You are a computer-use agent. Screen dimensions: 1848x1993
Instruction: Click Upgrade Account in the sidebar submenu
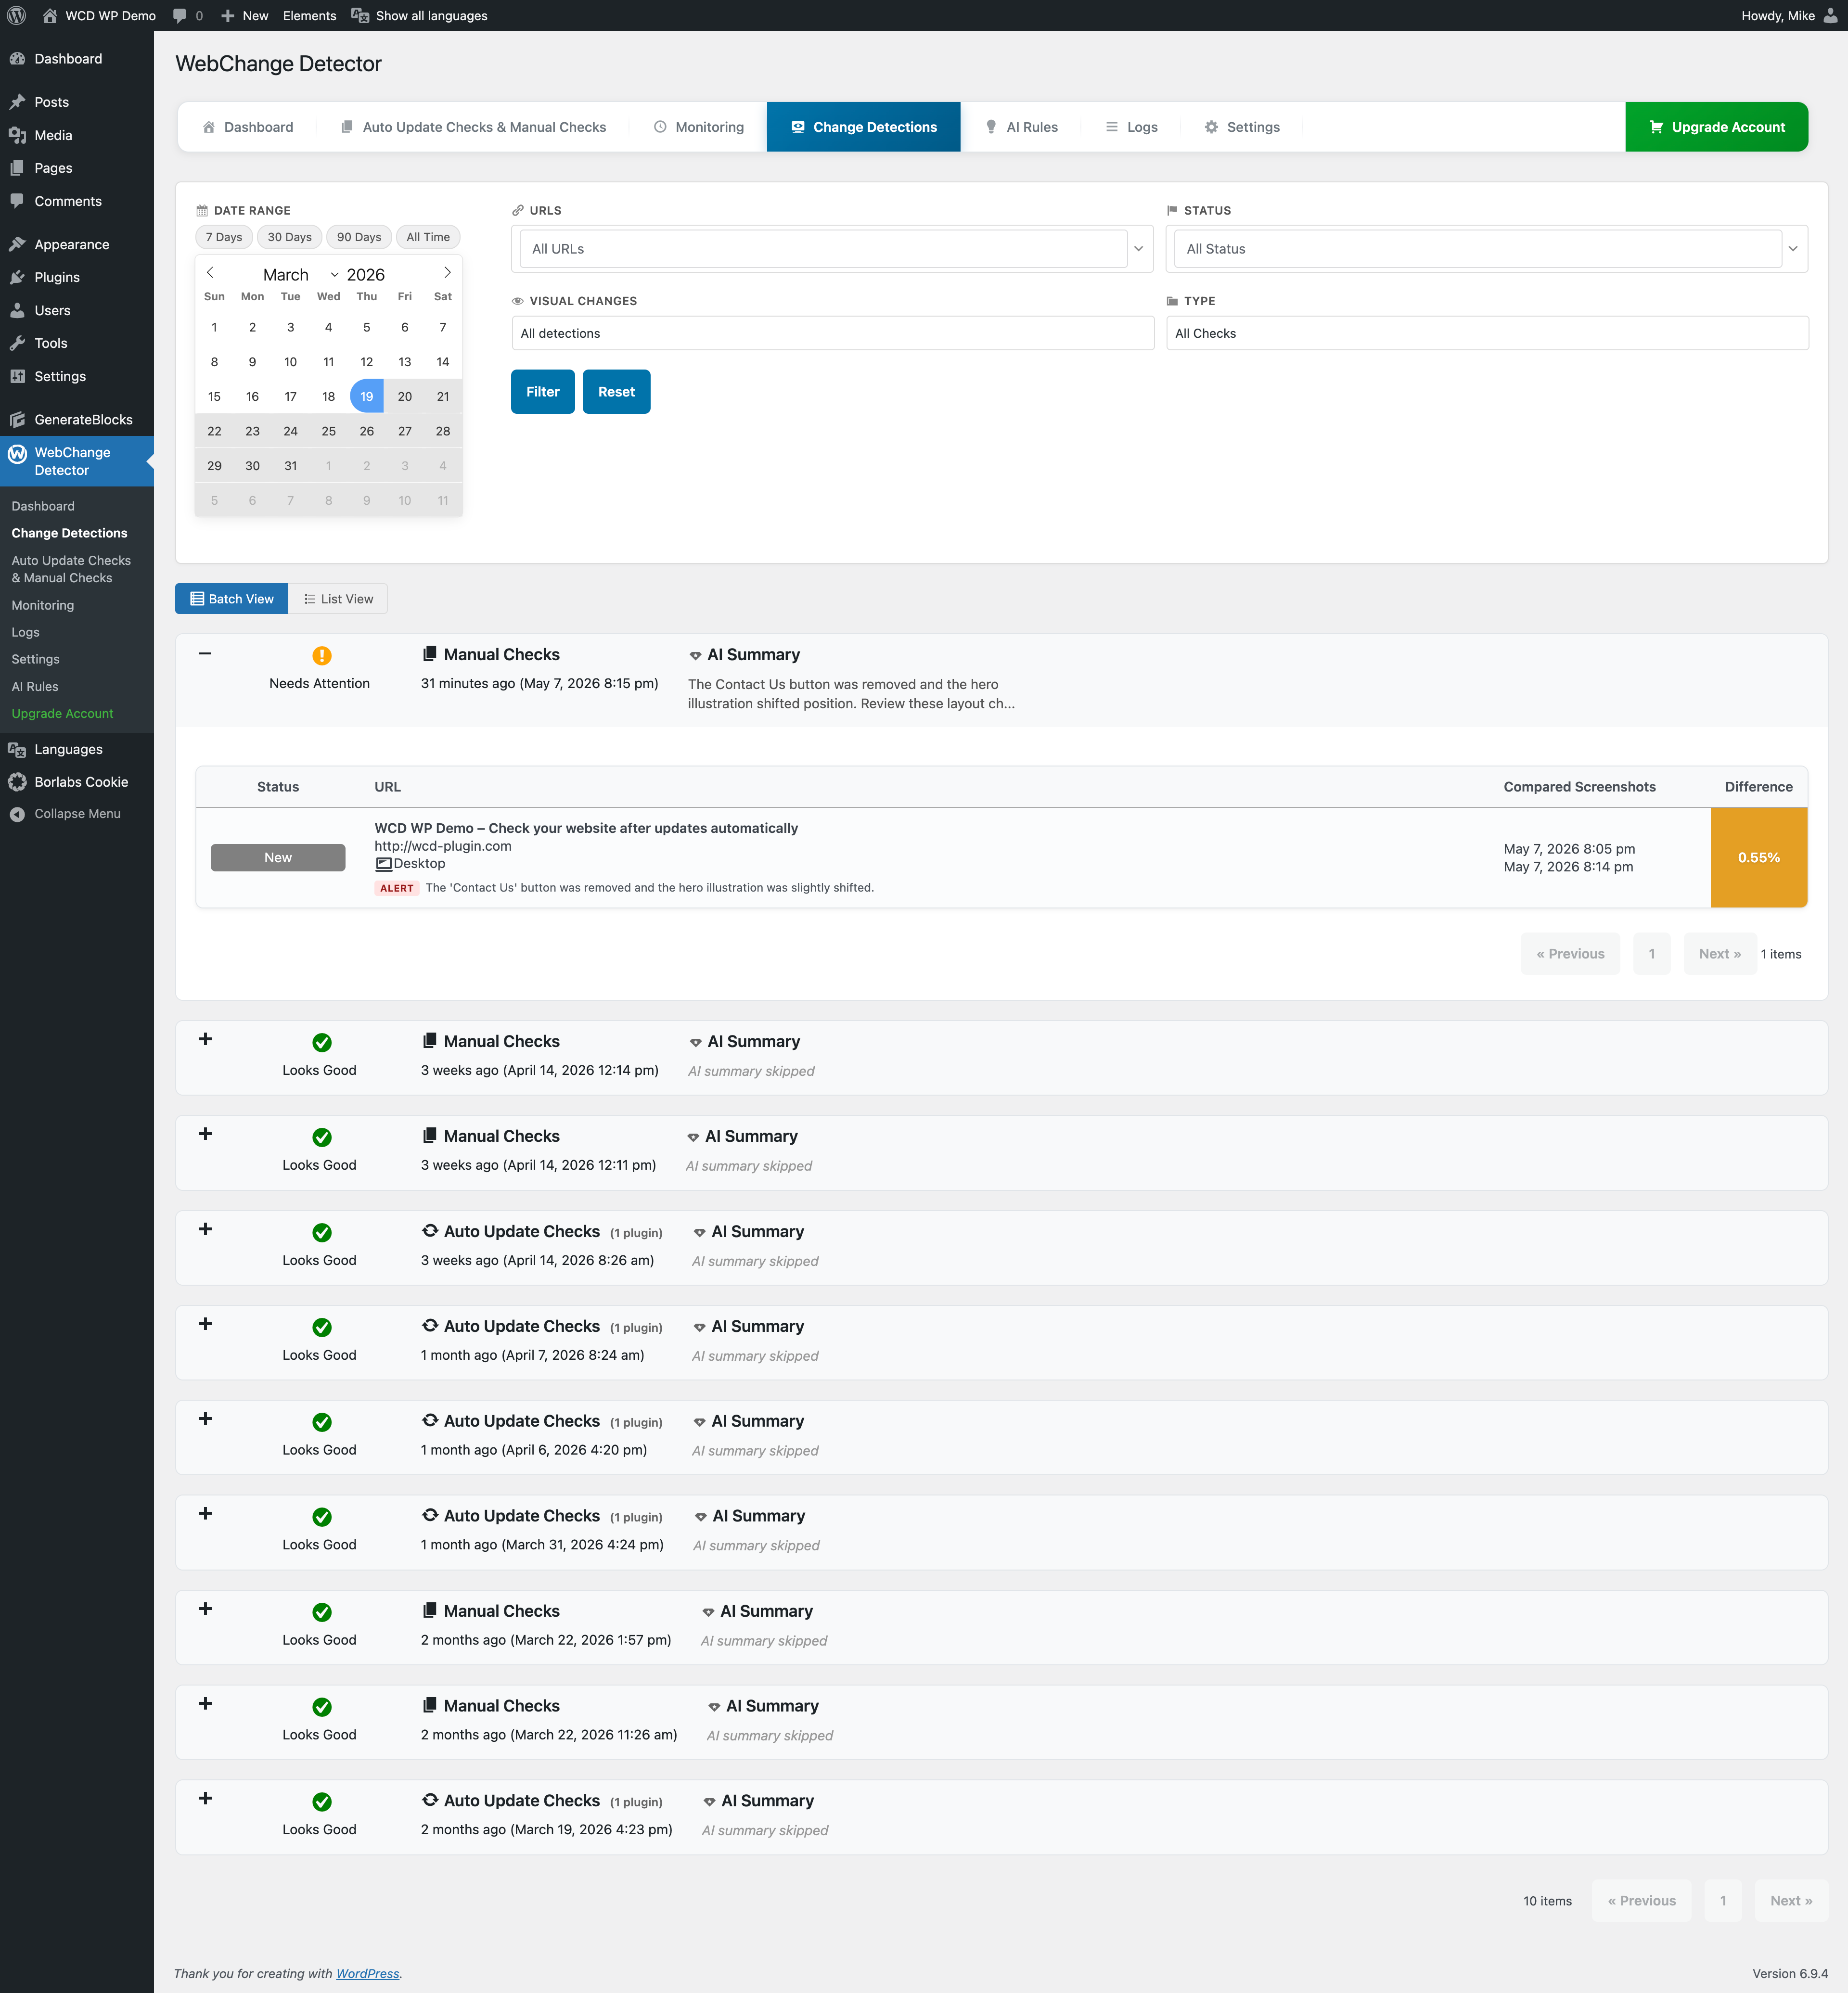(62, 714)
